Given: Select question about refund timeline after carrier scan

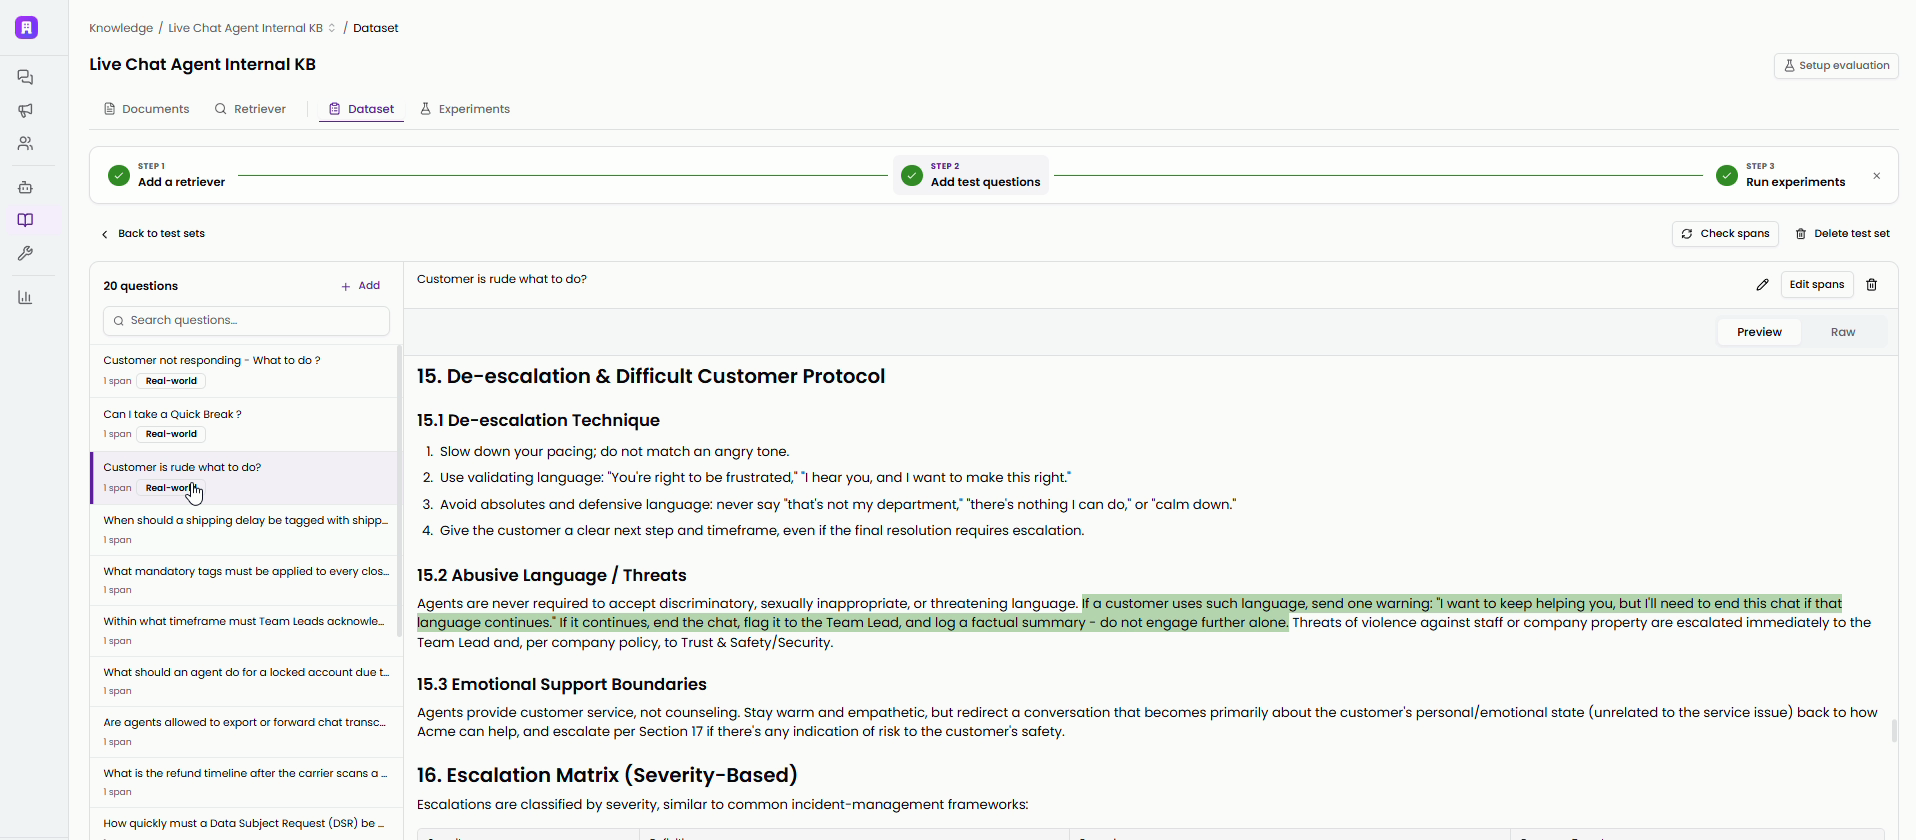Looking at the screenshot, I should (x=244, y=783).
